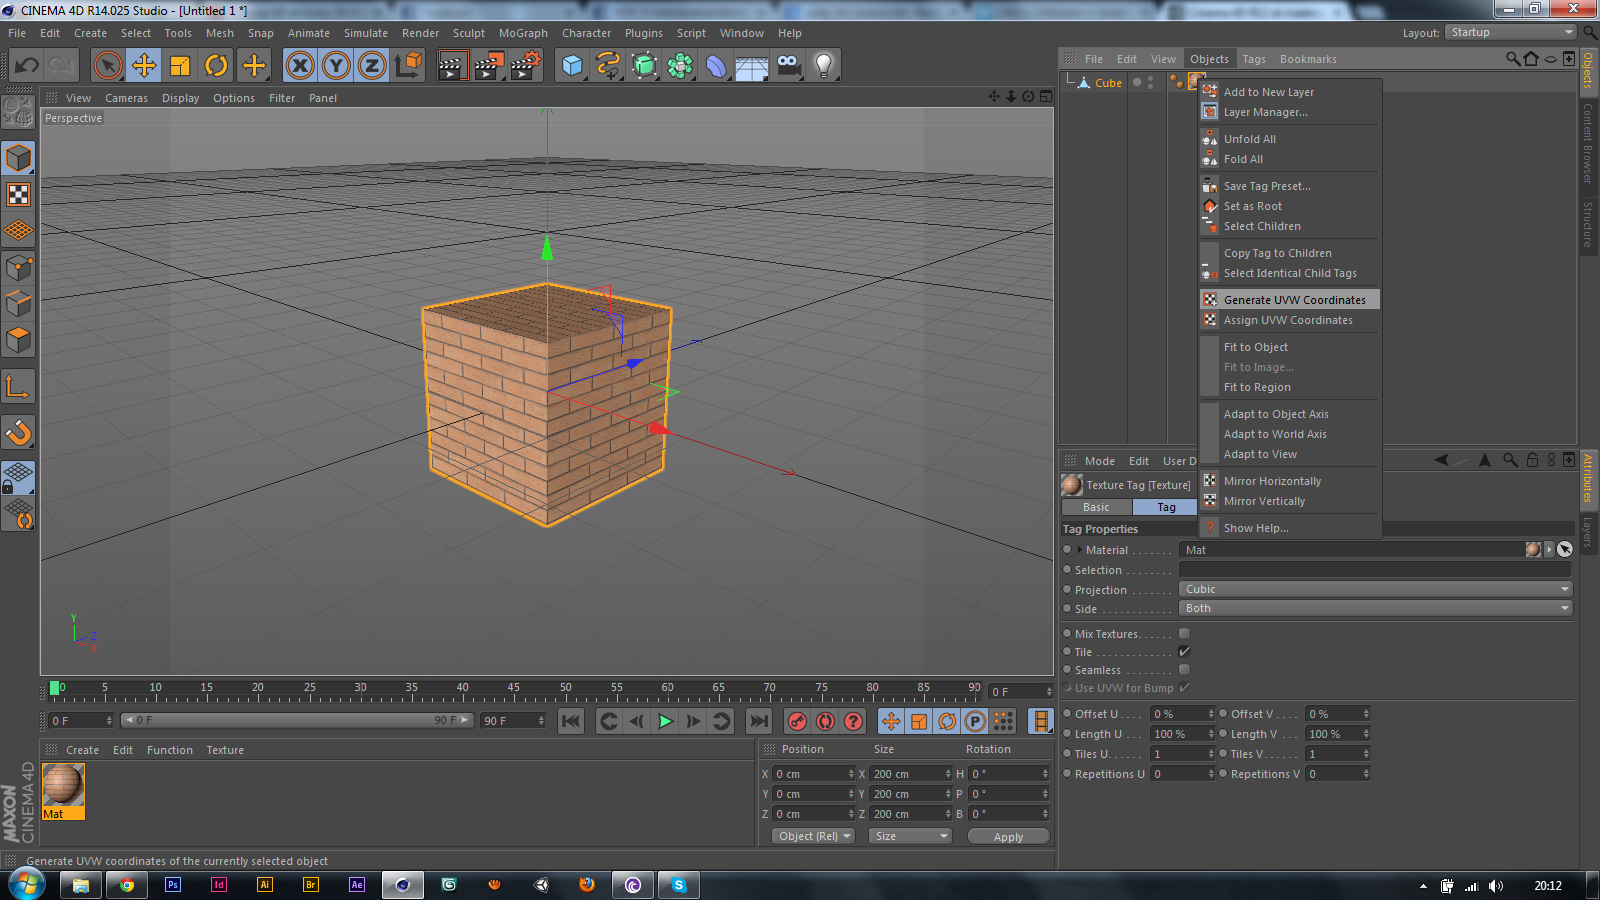The height and width of the screenshot is (900, 1600).
Task: Select the Move tool in toolbar
Action: tap(144, 66)
